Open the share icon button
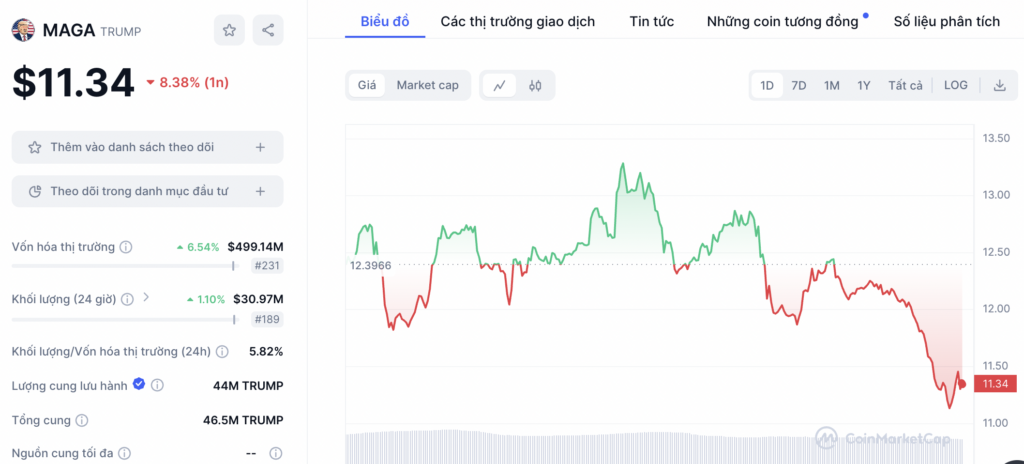The height and width of the screenshot is (464, 1024). click(x=268, y=30)
